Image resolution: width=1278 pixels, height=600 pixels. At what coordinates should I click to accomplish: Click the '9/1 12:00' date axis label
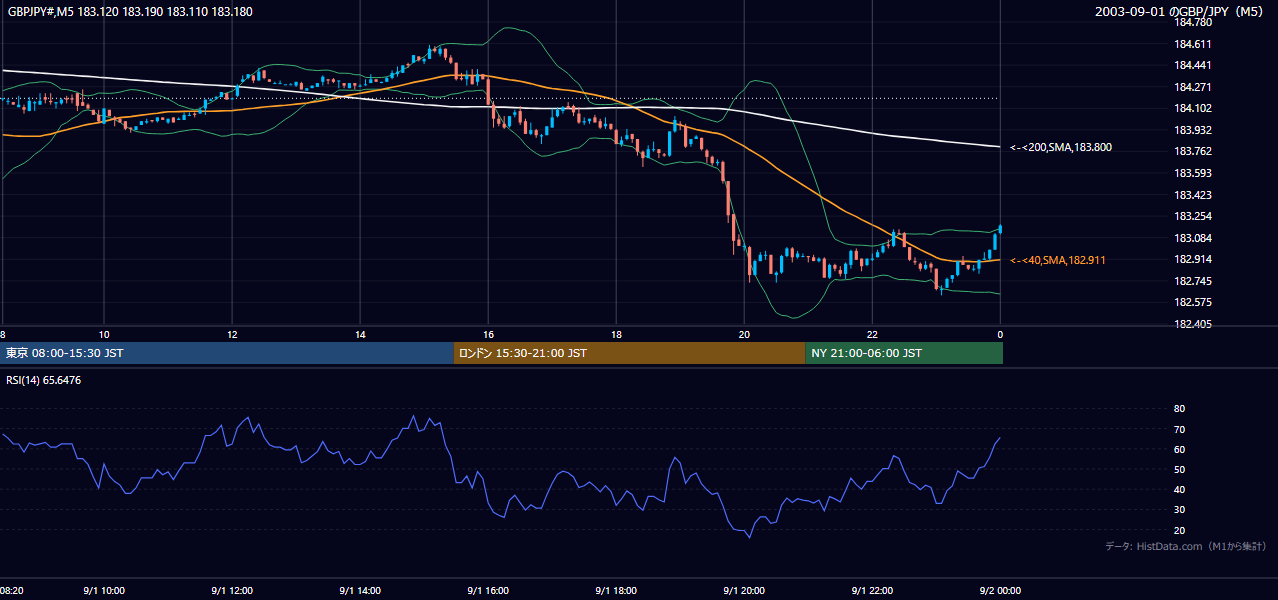coord(232,591)
